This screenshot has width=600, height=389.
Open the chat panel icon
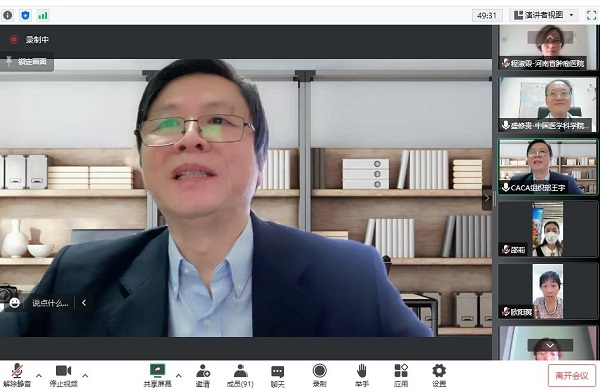277,371
